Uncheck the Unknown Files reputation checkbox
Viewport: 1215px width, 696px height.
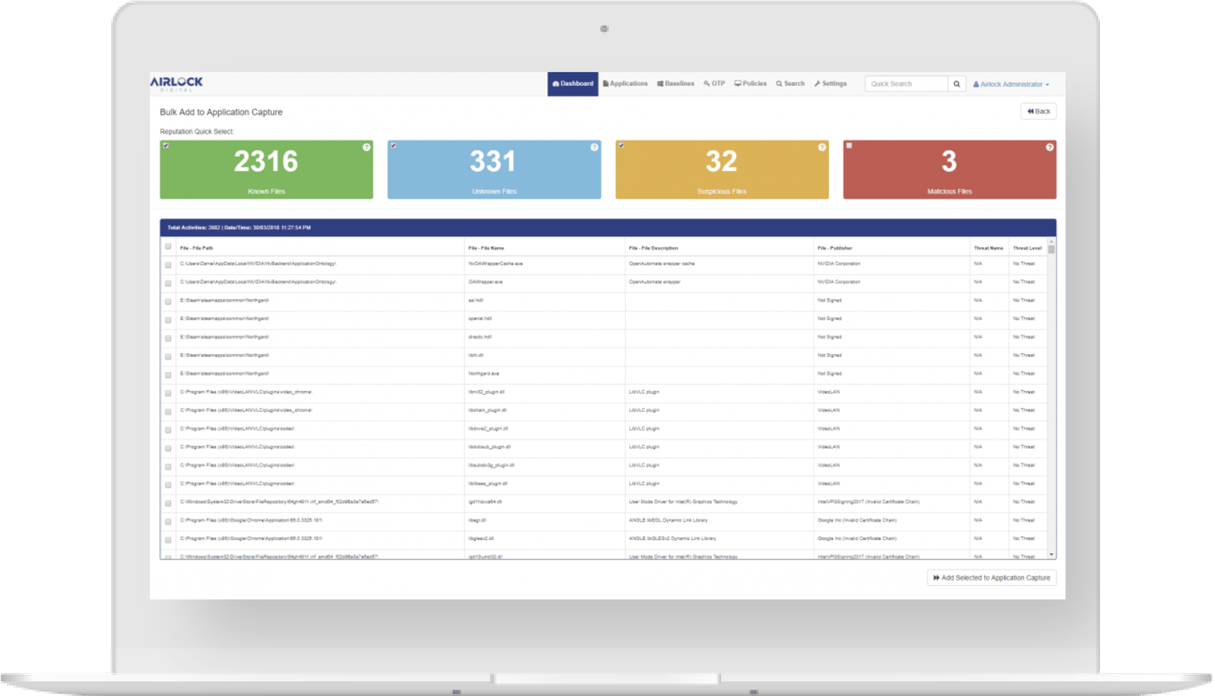(394, 146)
